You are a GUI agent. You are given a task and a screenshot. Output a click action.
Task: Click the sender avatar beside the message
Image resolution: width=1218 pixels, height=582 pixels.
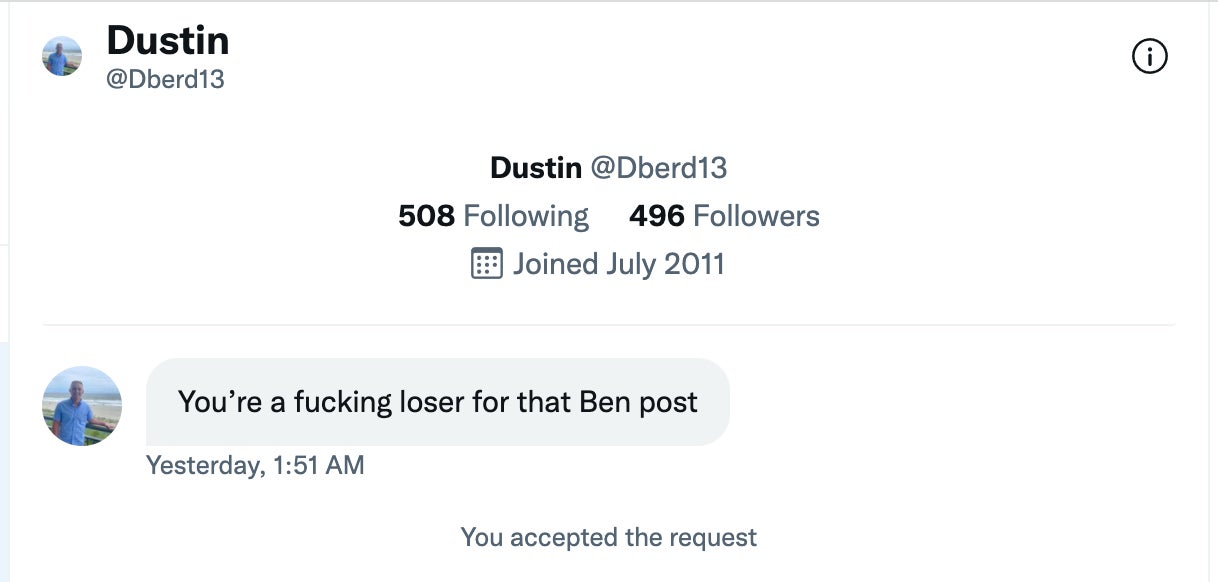(x=82, y=405)
